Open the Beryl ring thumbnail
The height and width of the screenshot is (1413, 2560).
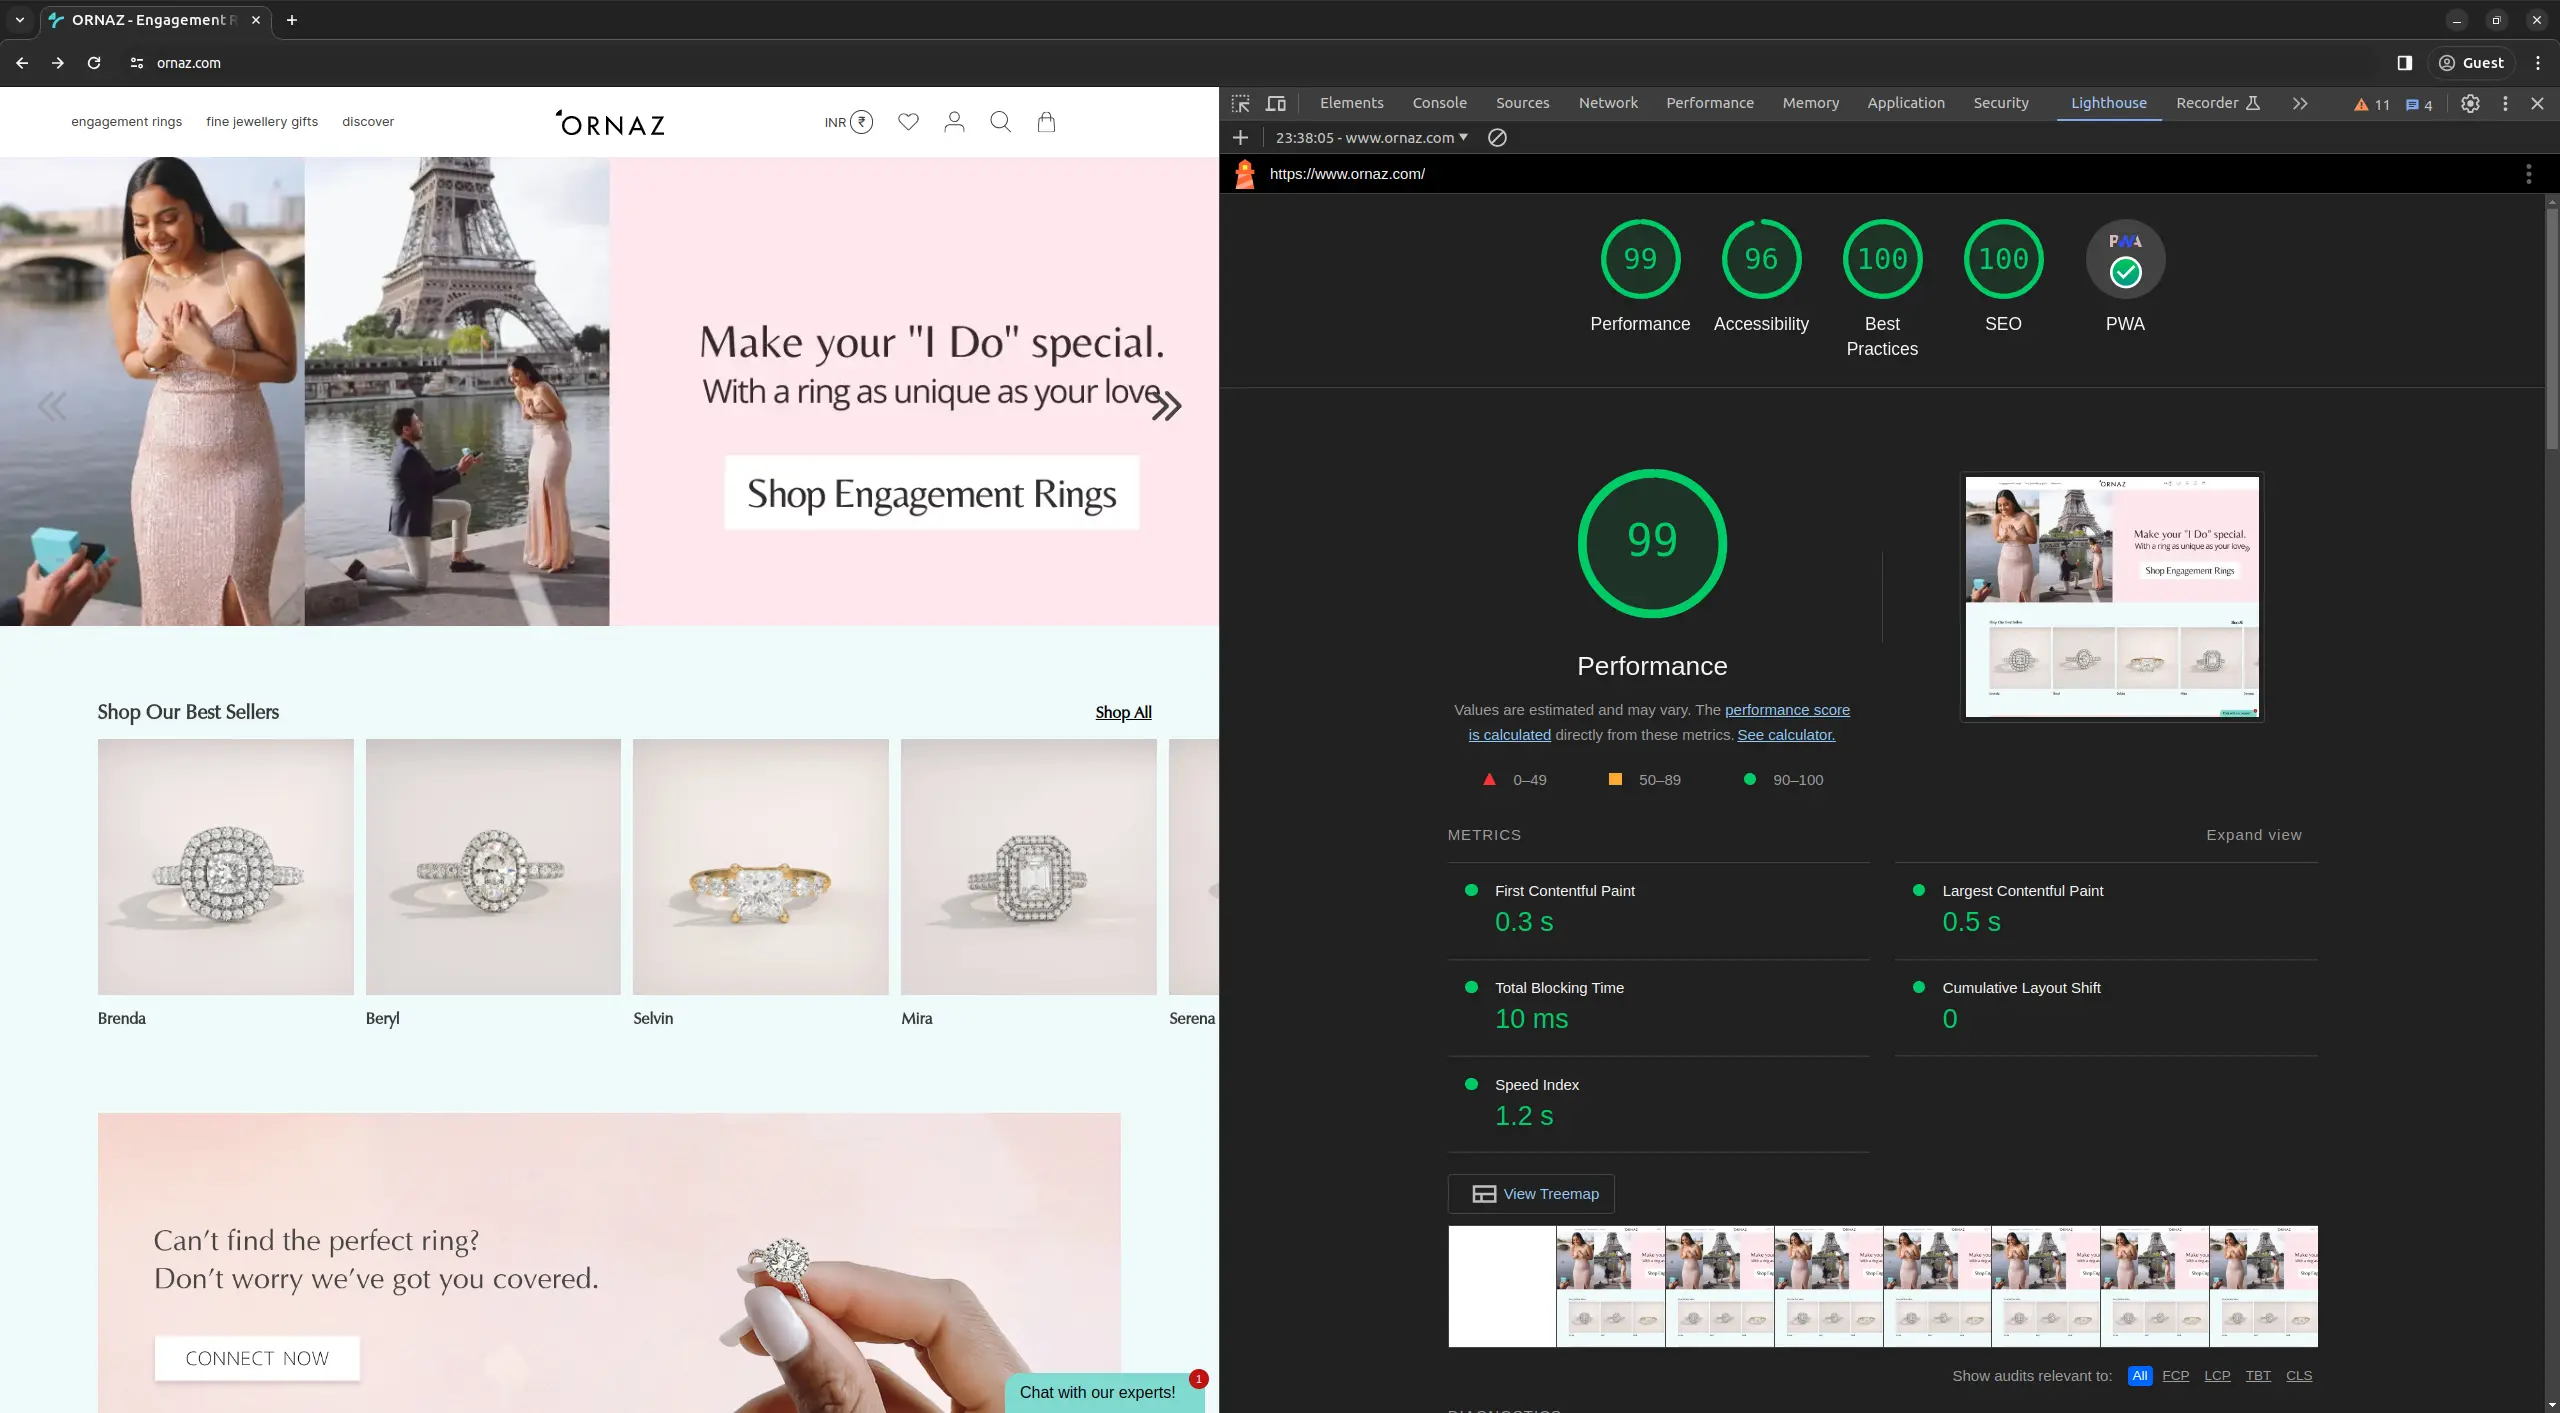pyautogui.click(x=493, y=867)
